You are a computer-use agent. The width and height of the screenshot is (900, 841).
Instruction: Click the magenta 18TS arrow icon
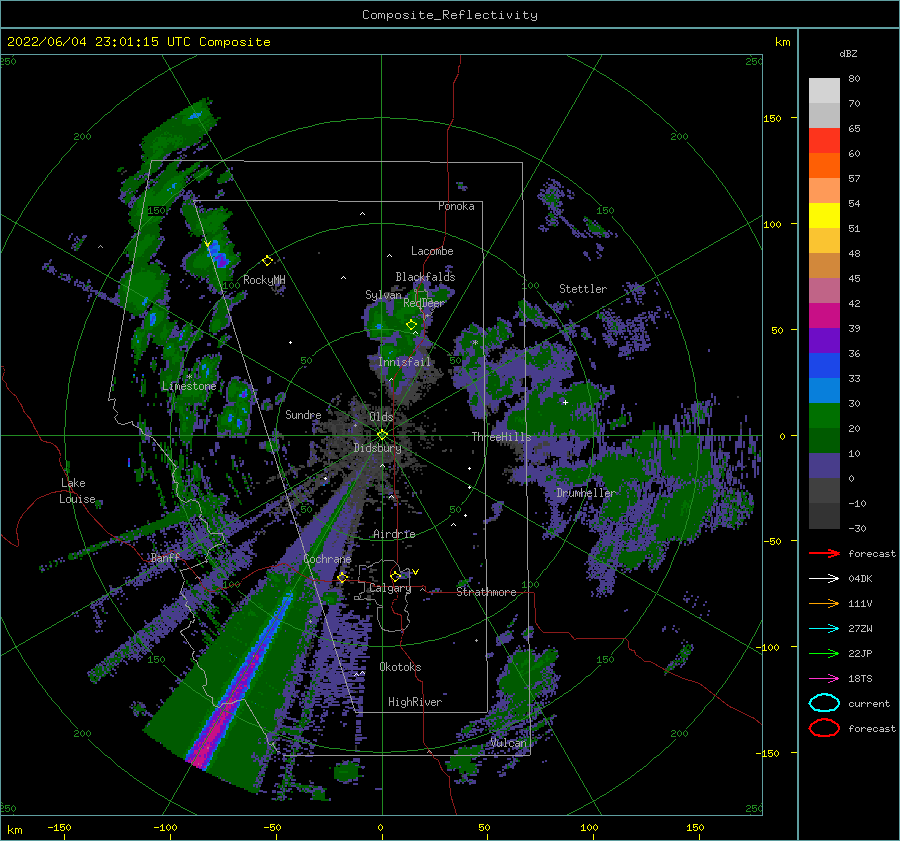[824, 679]
